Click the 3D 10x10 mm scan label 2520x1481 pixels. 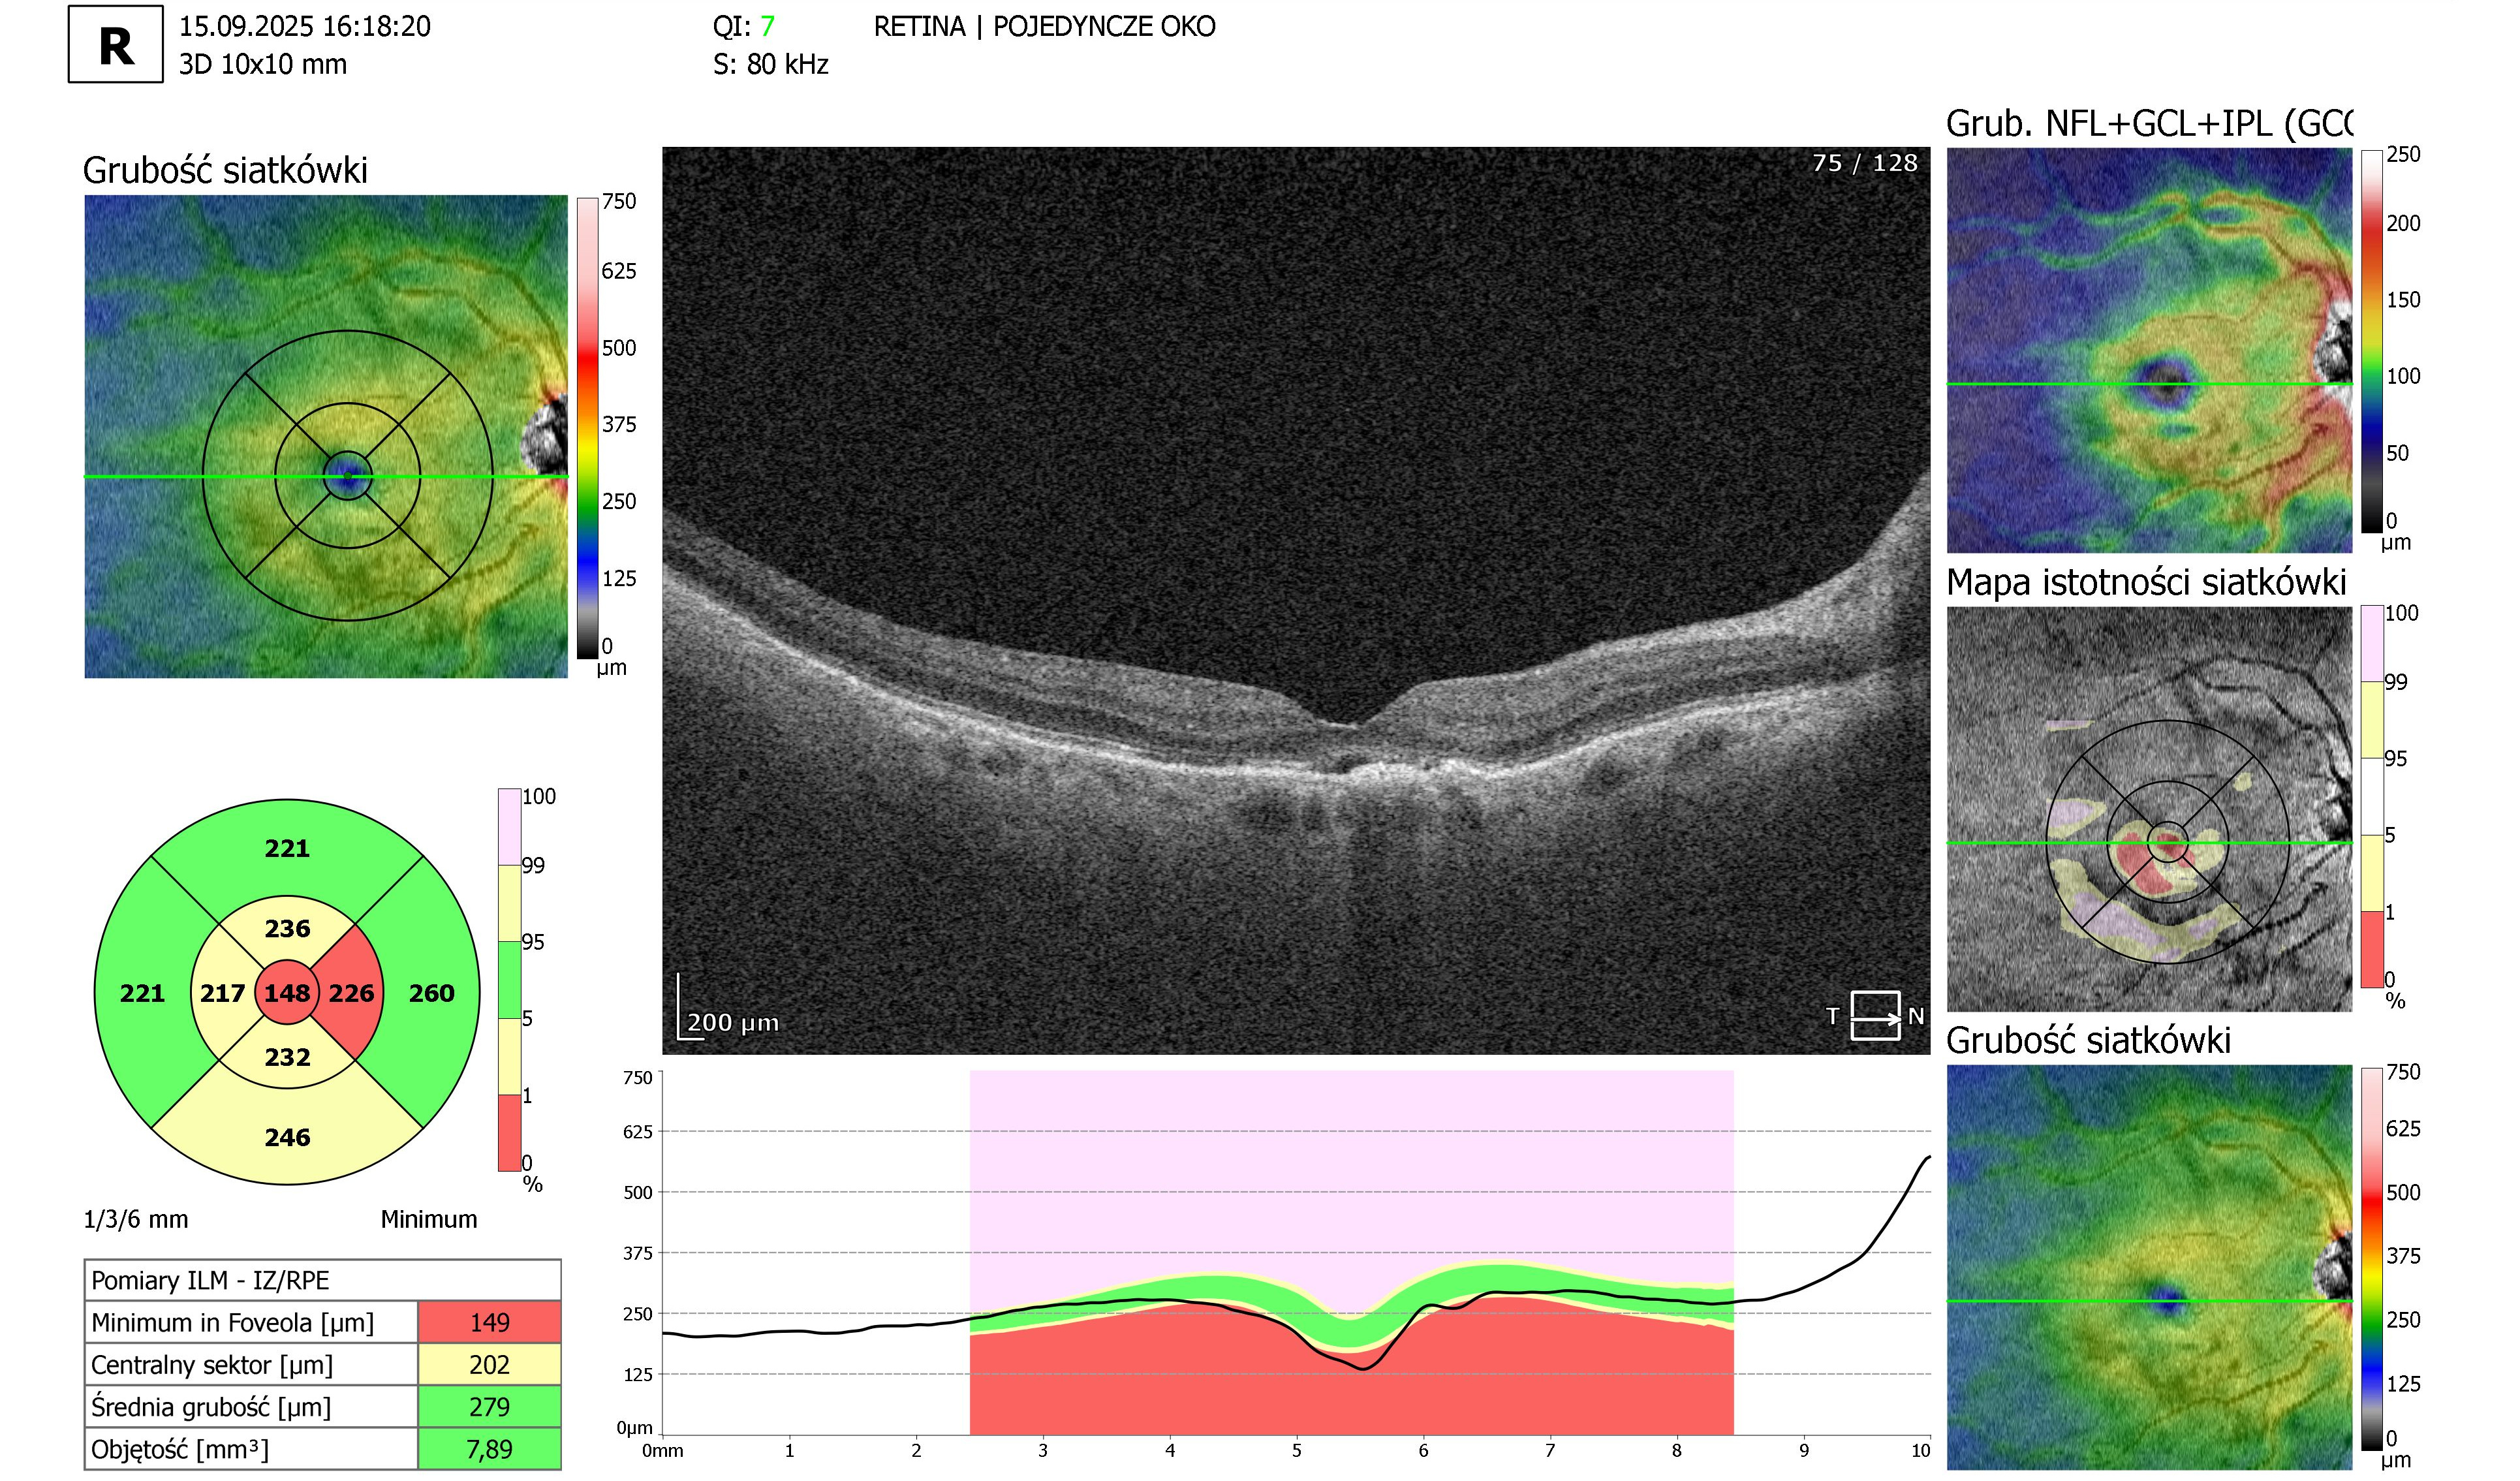tap(263, 64)
